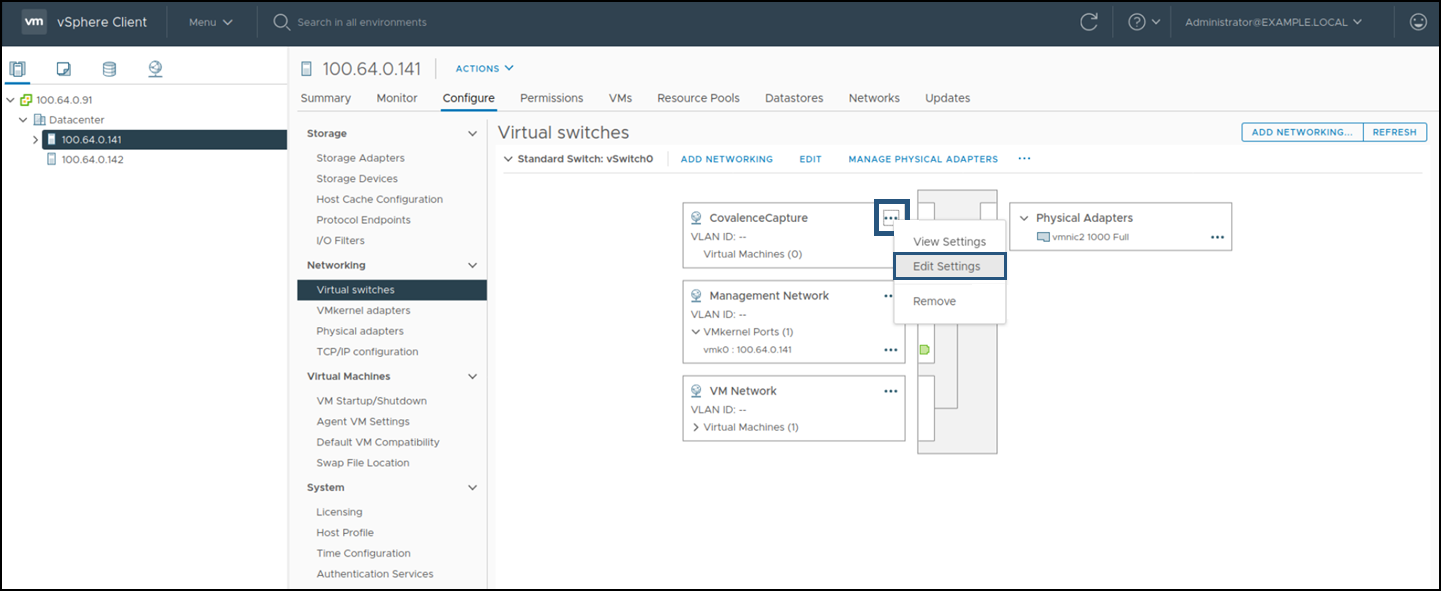Open the vSwitch0 more actions ellipsis
Image resolution: width=1441 pixels, height=591 pixels.
tap(1024, 159)
